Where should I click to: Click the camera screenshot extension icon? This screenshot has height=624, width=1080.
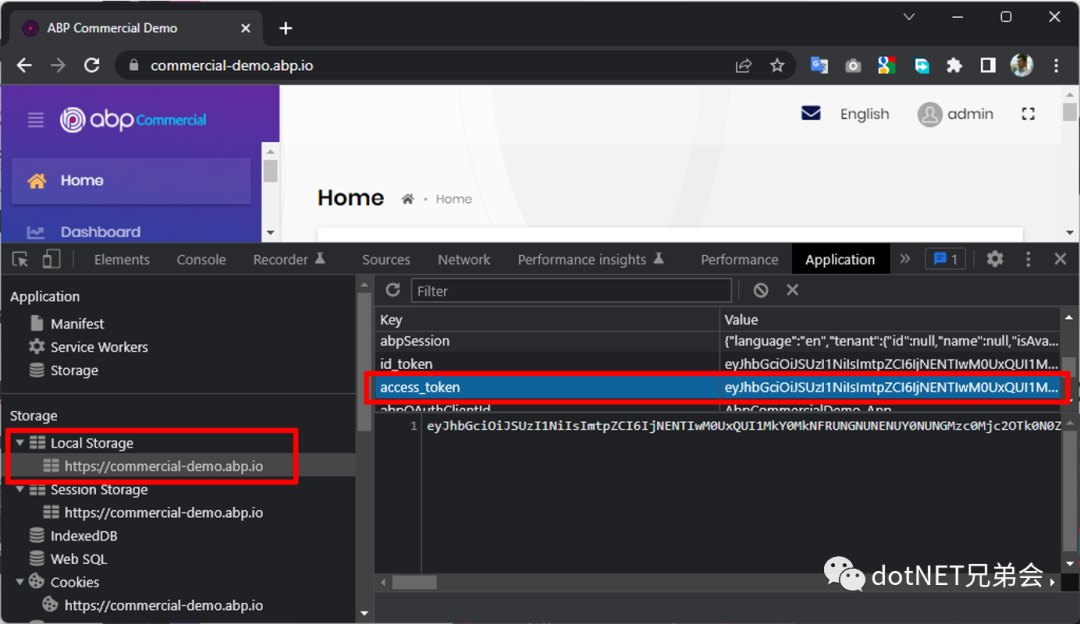pyautogui.click(x=853, y=65)
